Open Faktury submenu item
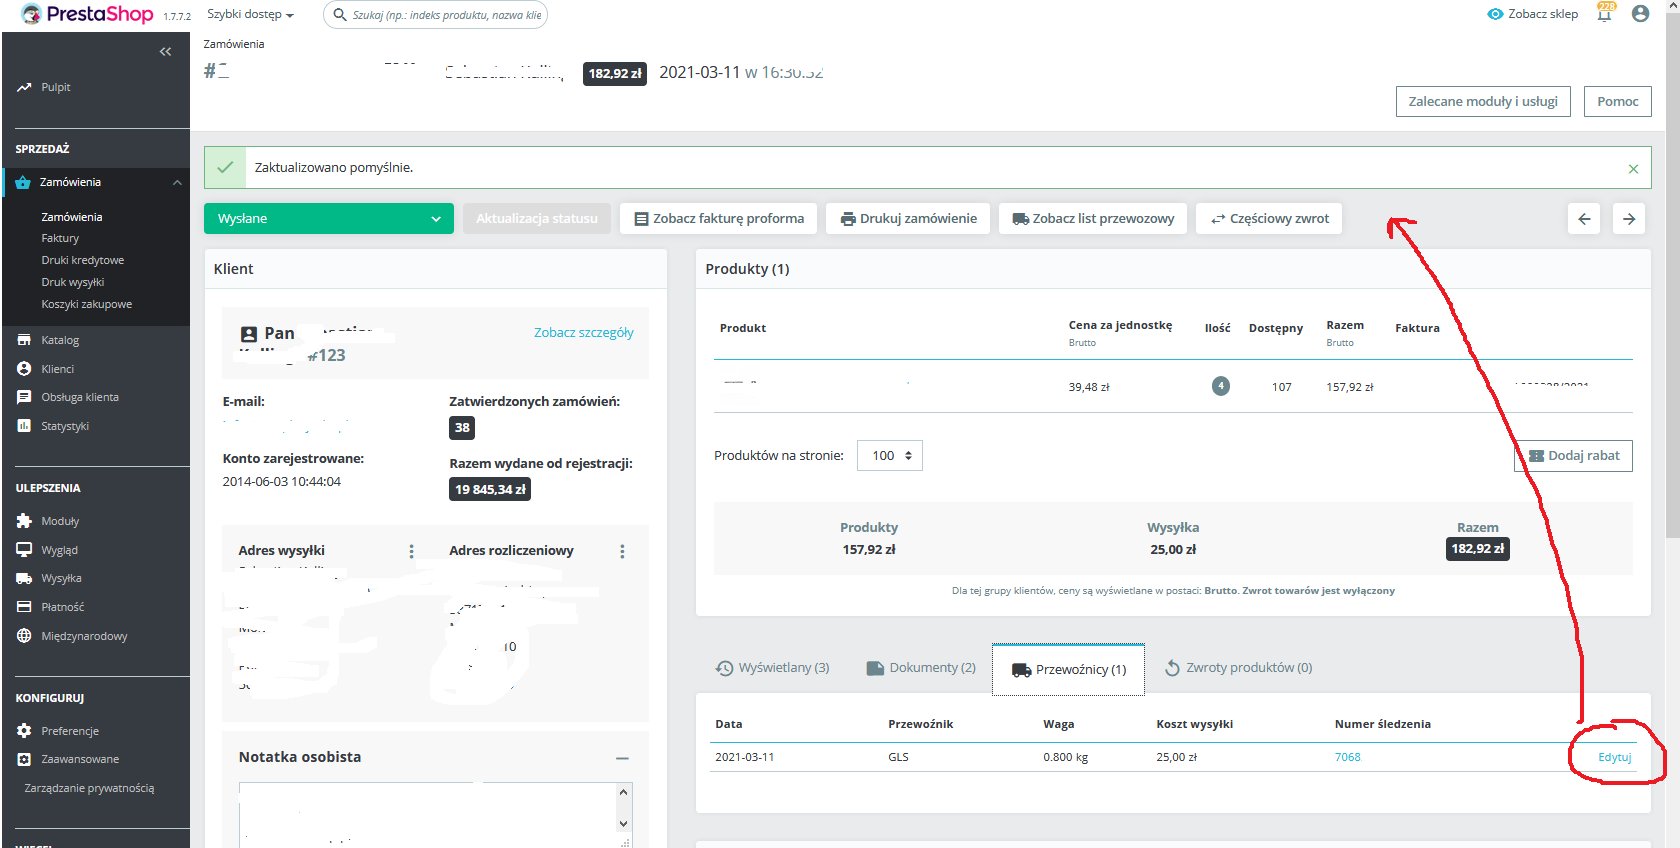 point(60,238)
